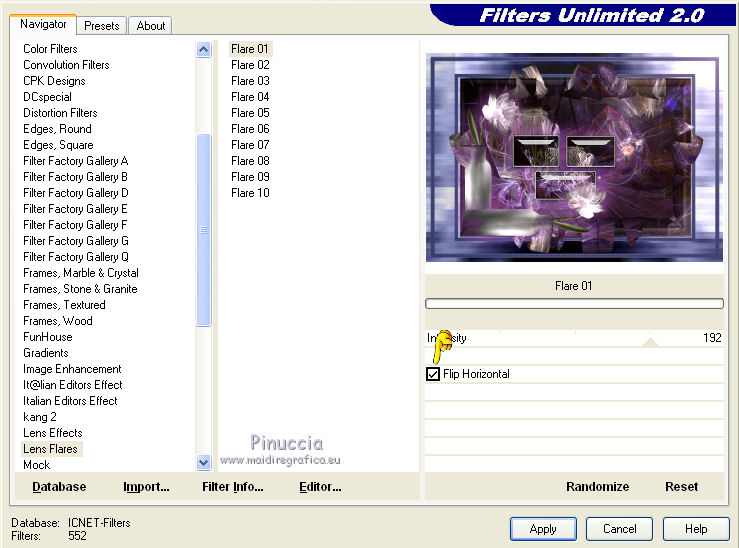Select the Lens Flares category
The image size is (739, 548).
tap(50, 449)
